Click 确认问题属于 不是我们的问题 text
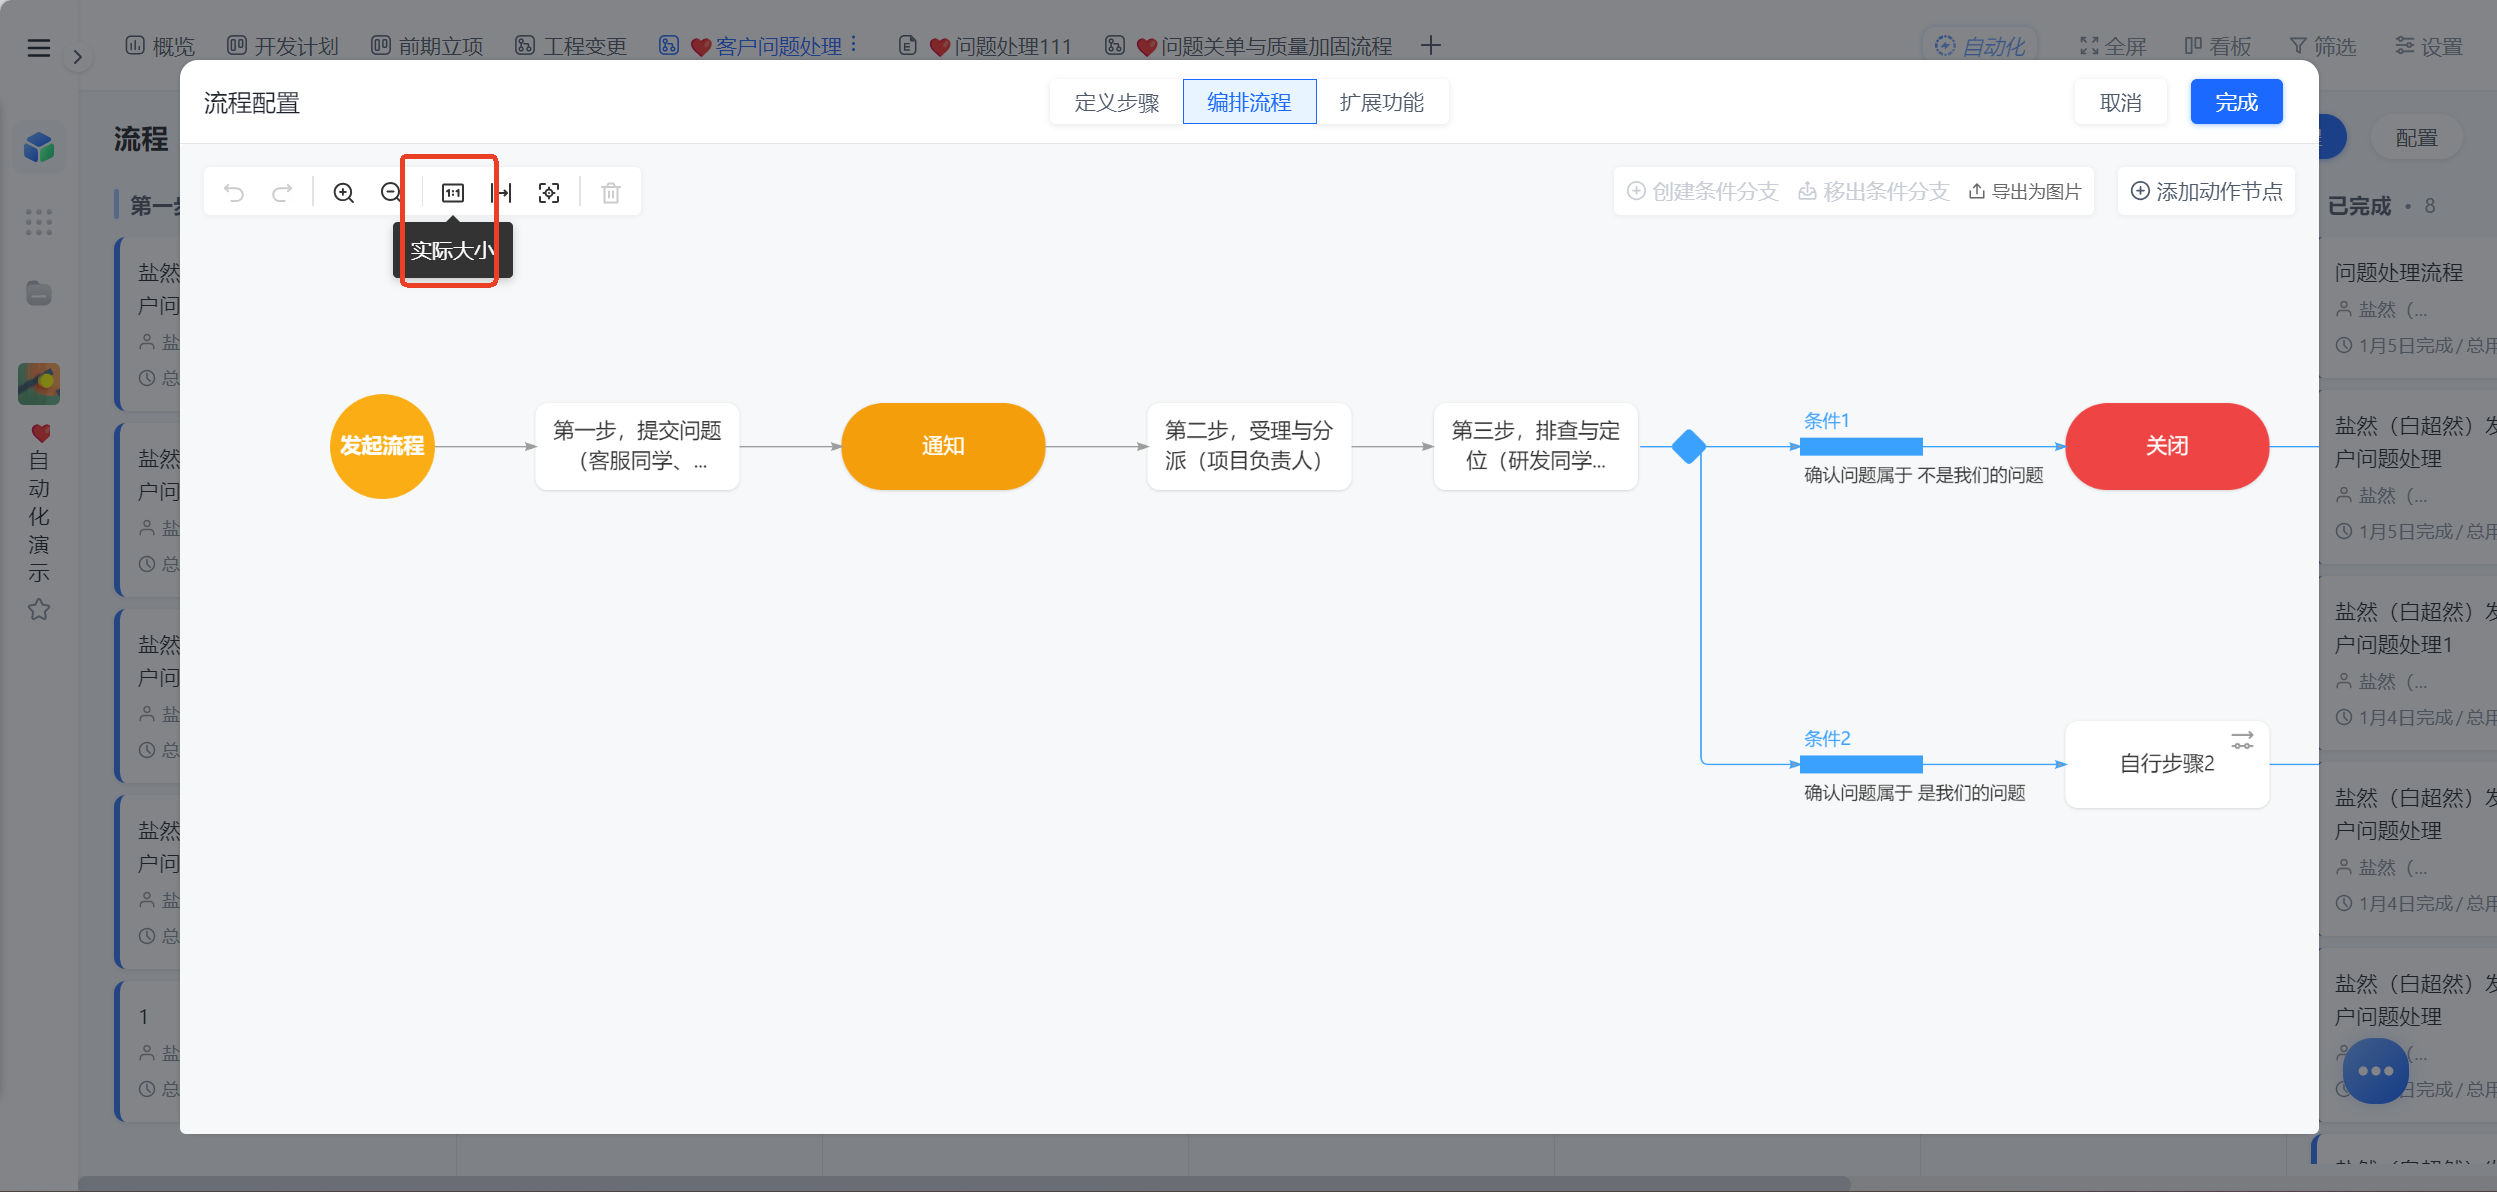The width and height of the screenshot is (2497, 1192). [1923, 475]
